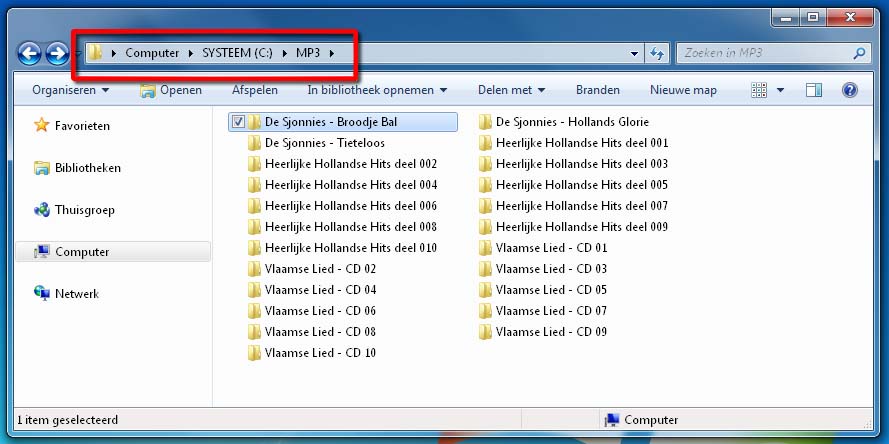Expand the arrow between SYSTEEM (C:) and MP3

[x=285, y=53]
